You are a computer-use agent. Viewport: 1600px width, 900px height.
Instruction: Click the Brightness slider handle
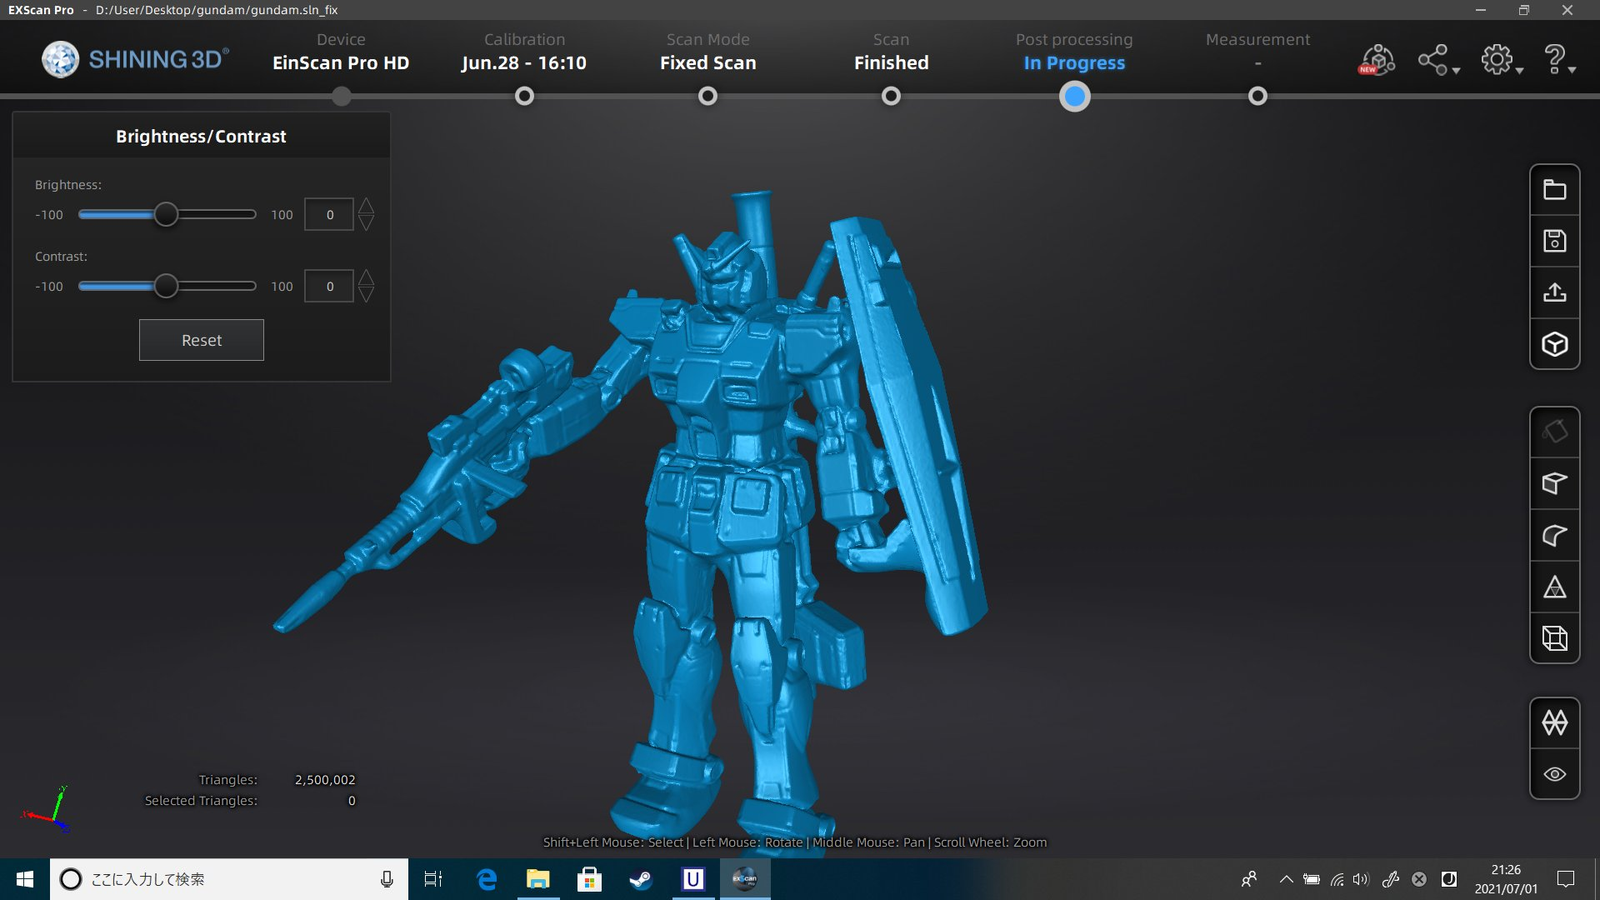[166, 215]
